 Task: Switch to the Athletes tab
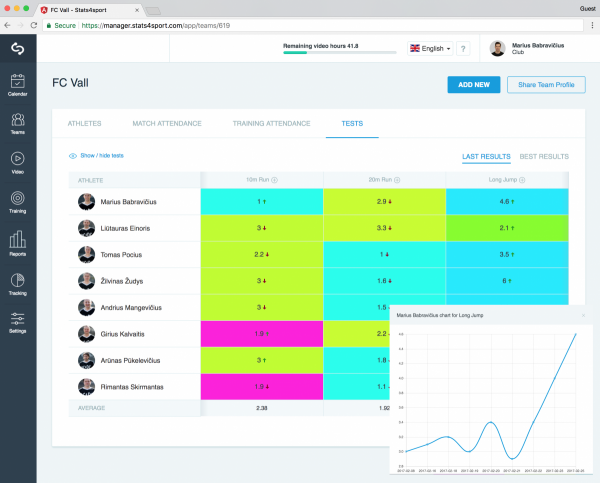85,124
